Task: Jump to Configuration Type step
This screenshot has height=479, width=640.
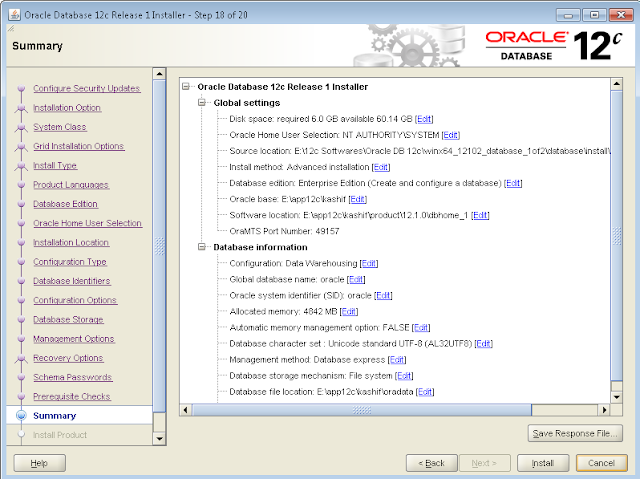Action: (x=70, y=262)
